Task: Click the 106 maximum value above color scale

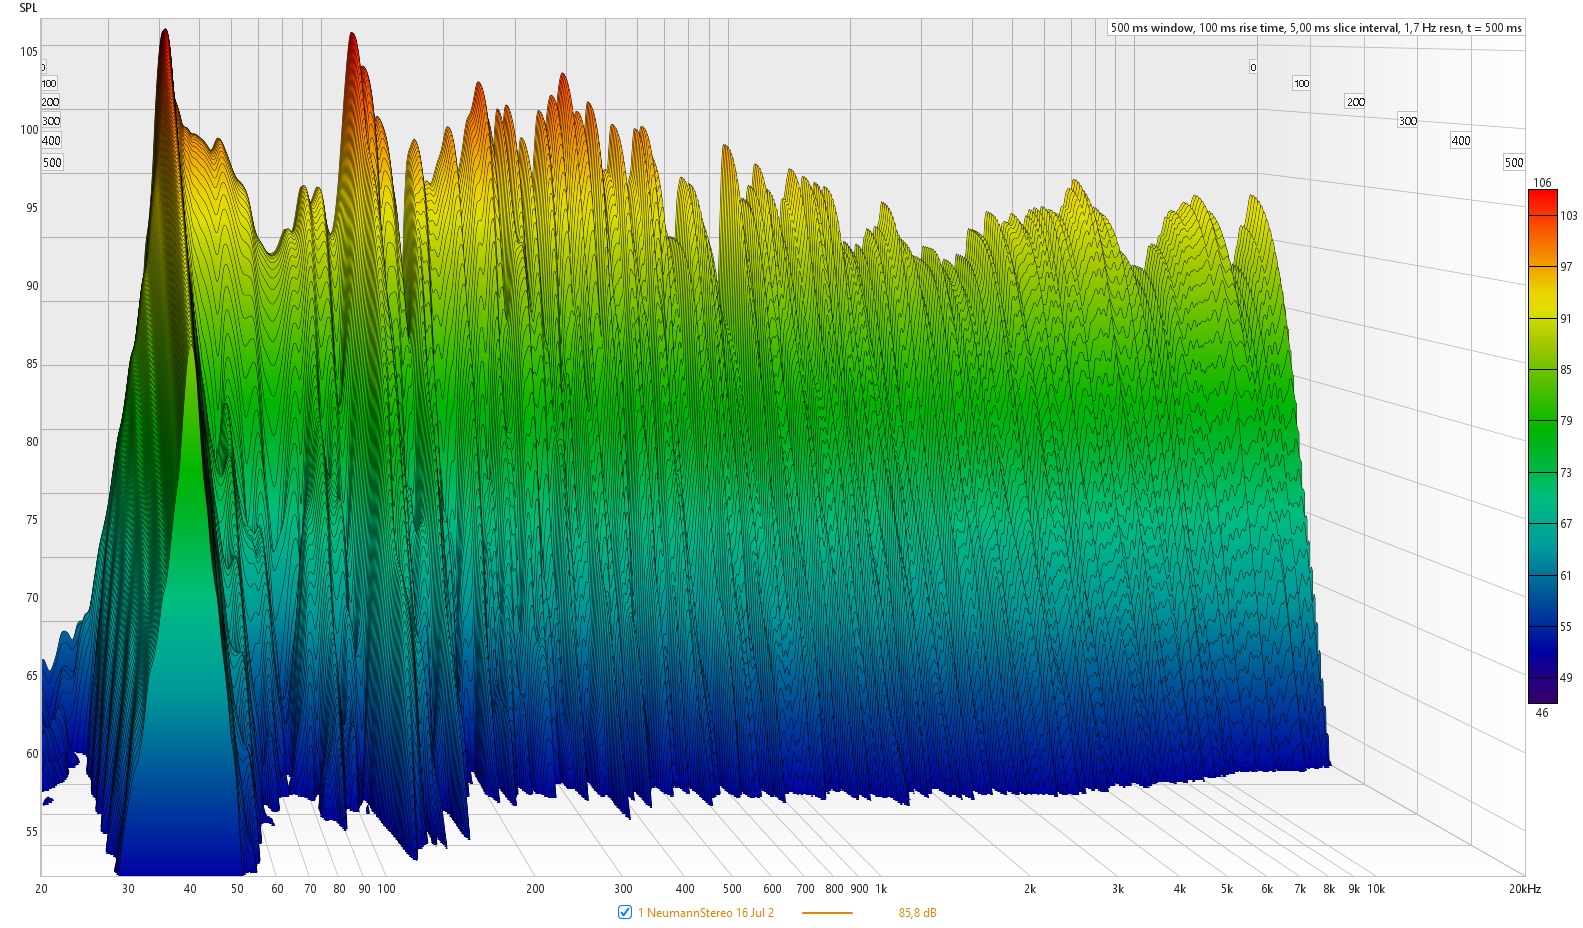Action: tap(1542, 182)
